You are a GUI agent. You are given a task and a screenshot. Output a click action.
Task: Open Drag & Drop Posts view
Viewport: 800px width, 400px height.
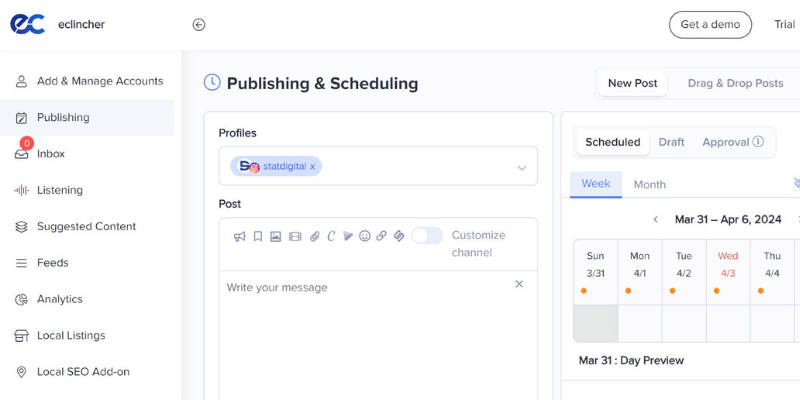pos(735,83)
